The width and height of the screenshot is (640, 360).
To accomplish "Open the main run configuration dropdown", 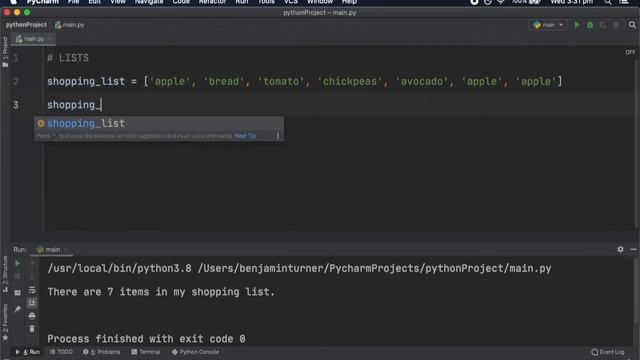I will tap(549, 25).
